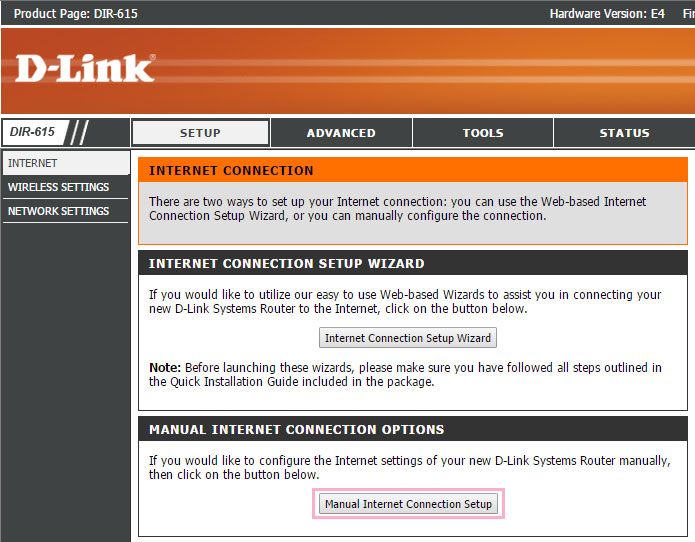695x542 pixels.
Task: Open the TOOLS tab
Action: (483, 133)
